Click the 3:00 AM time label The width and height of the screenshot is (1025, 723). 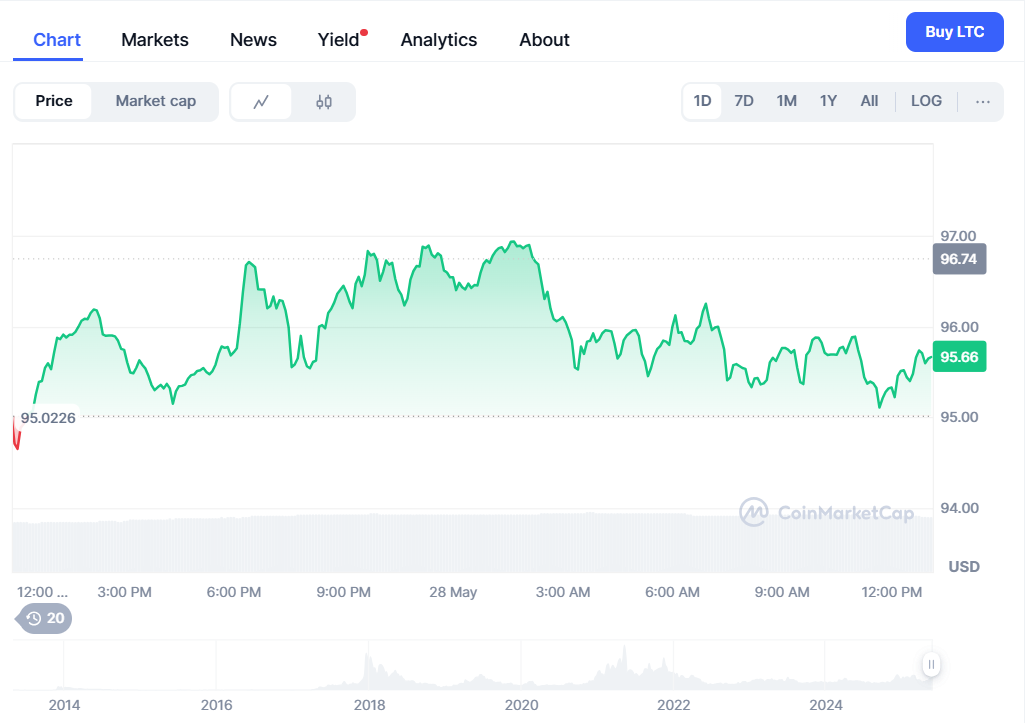click(x=563, y=592)
